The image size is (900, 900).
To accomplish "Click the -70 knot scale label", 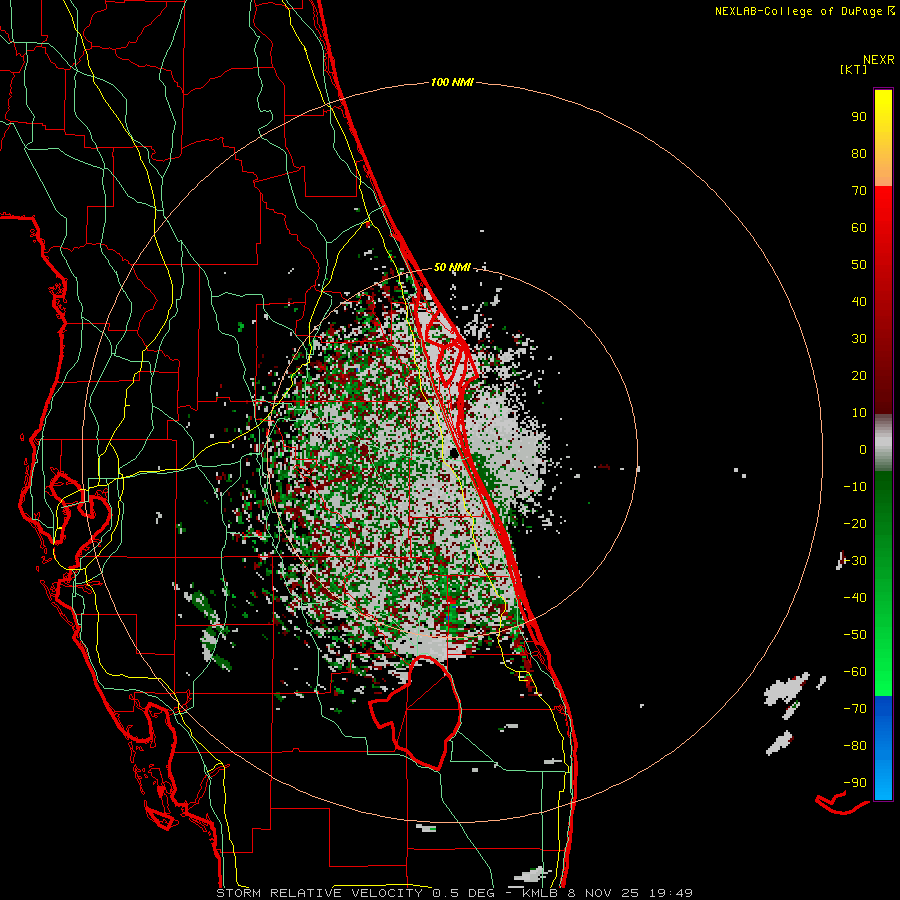I will point(855,709).
